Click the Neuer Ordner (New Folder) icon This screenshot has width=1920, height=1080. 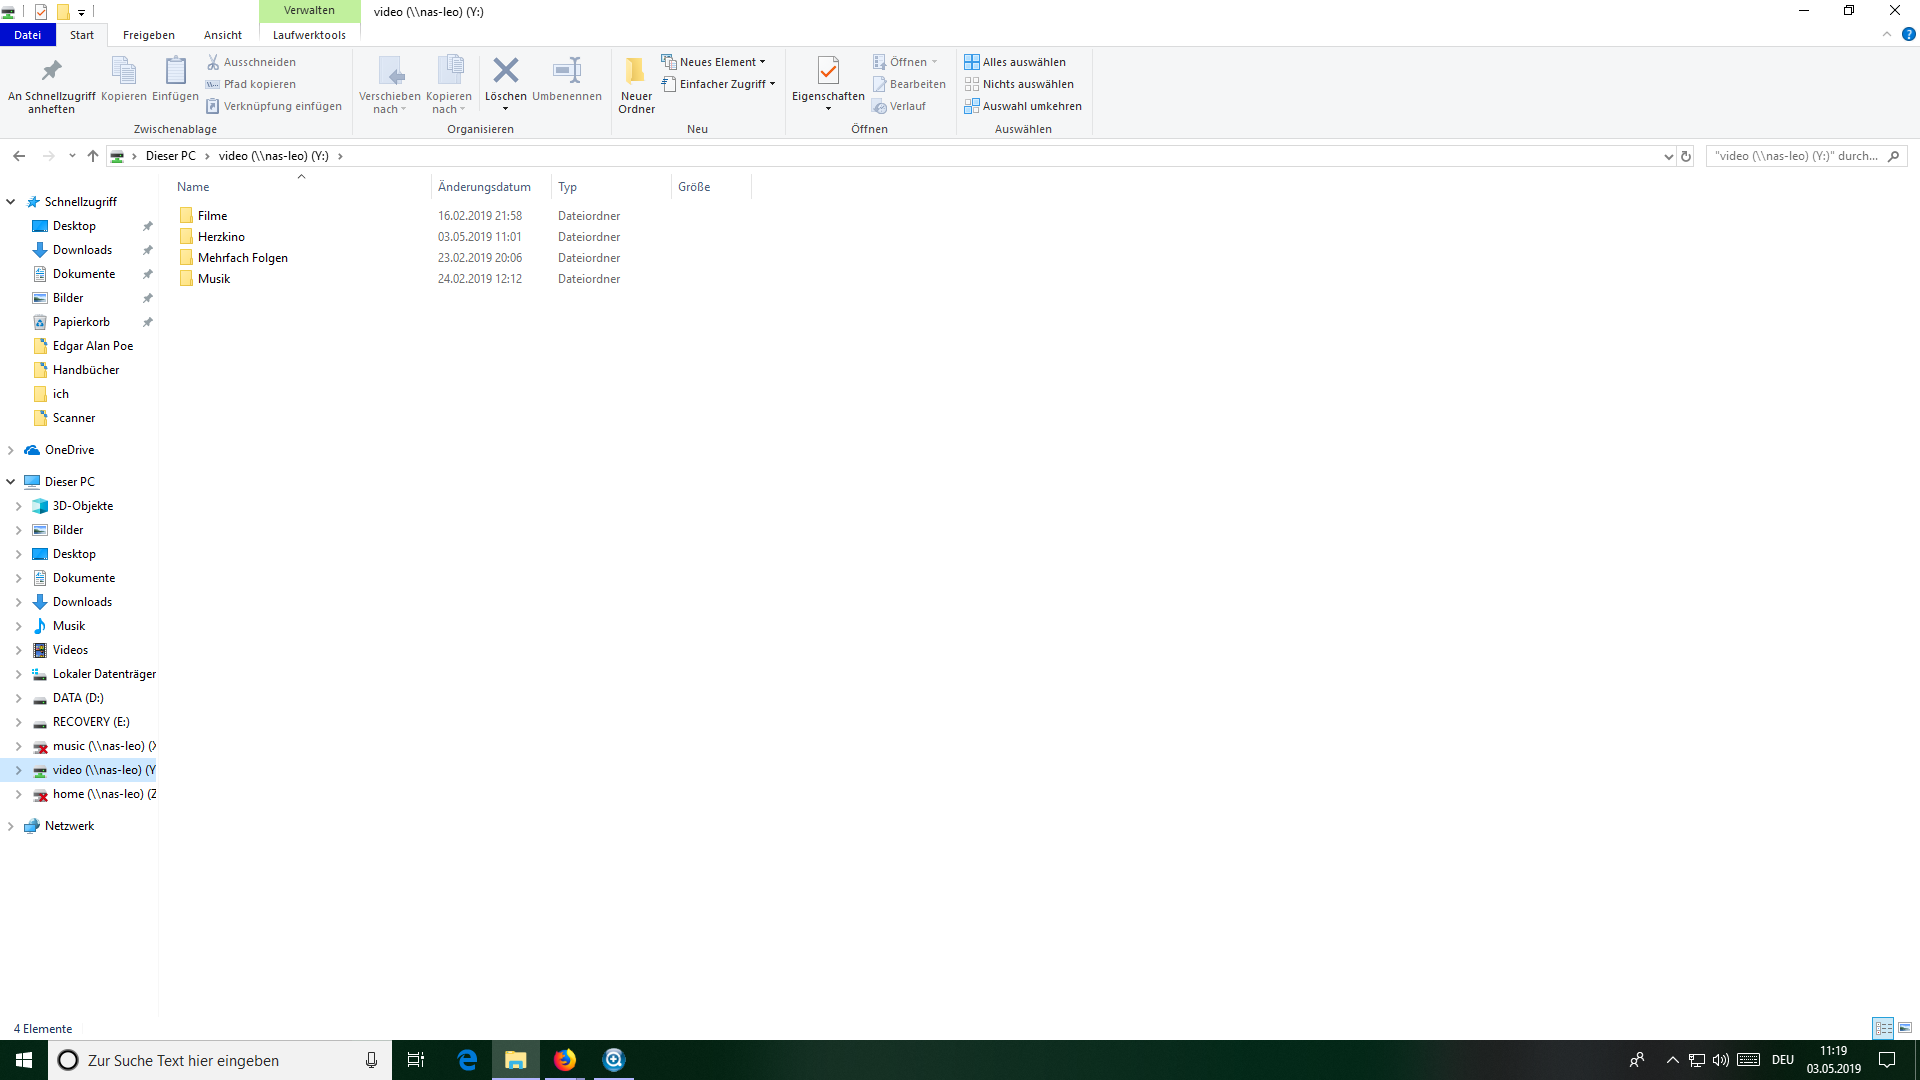click(x=634, y=83)
